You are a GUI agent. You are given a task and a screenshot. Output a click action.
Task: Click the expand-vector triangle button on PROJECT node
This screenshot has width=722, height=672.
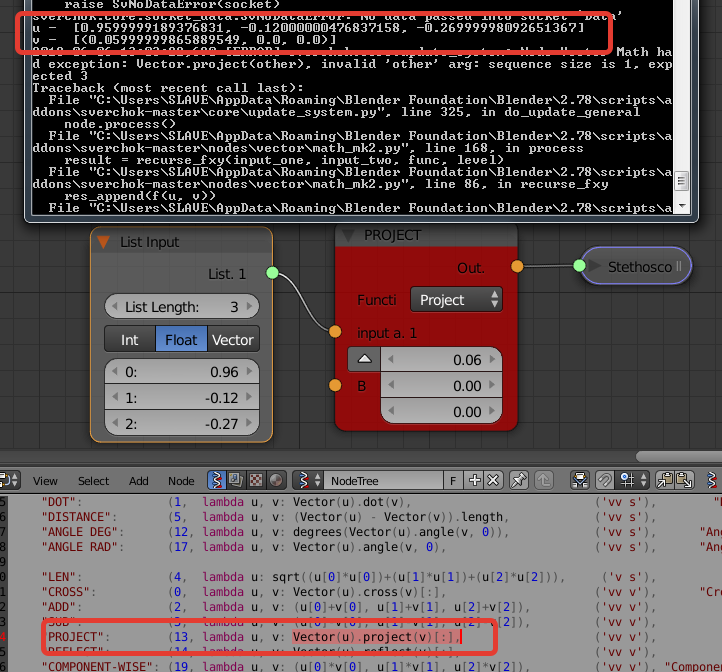pos(364,359)
